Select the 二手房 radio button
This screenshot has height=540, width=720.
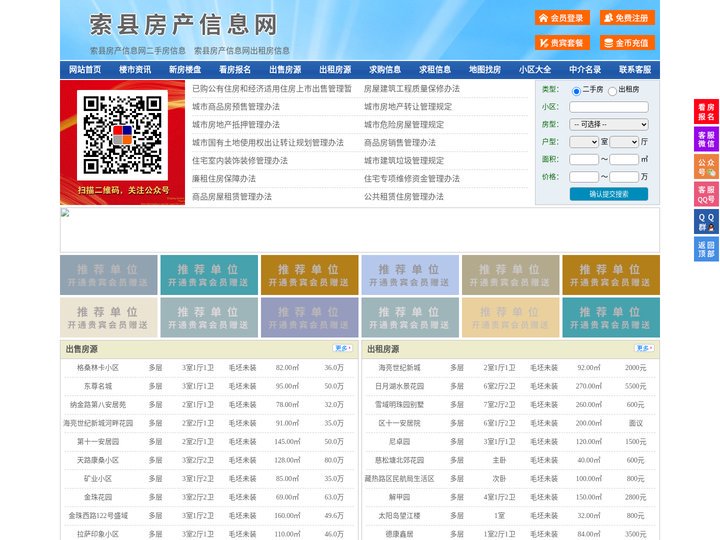576,91
